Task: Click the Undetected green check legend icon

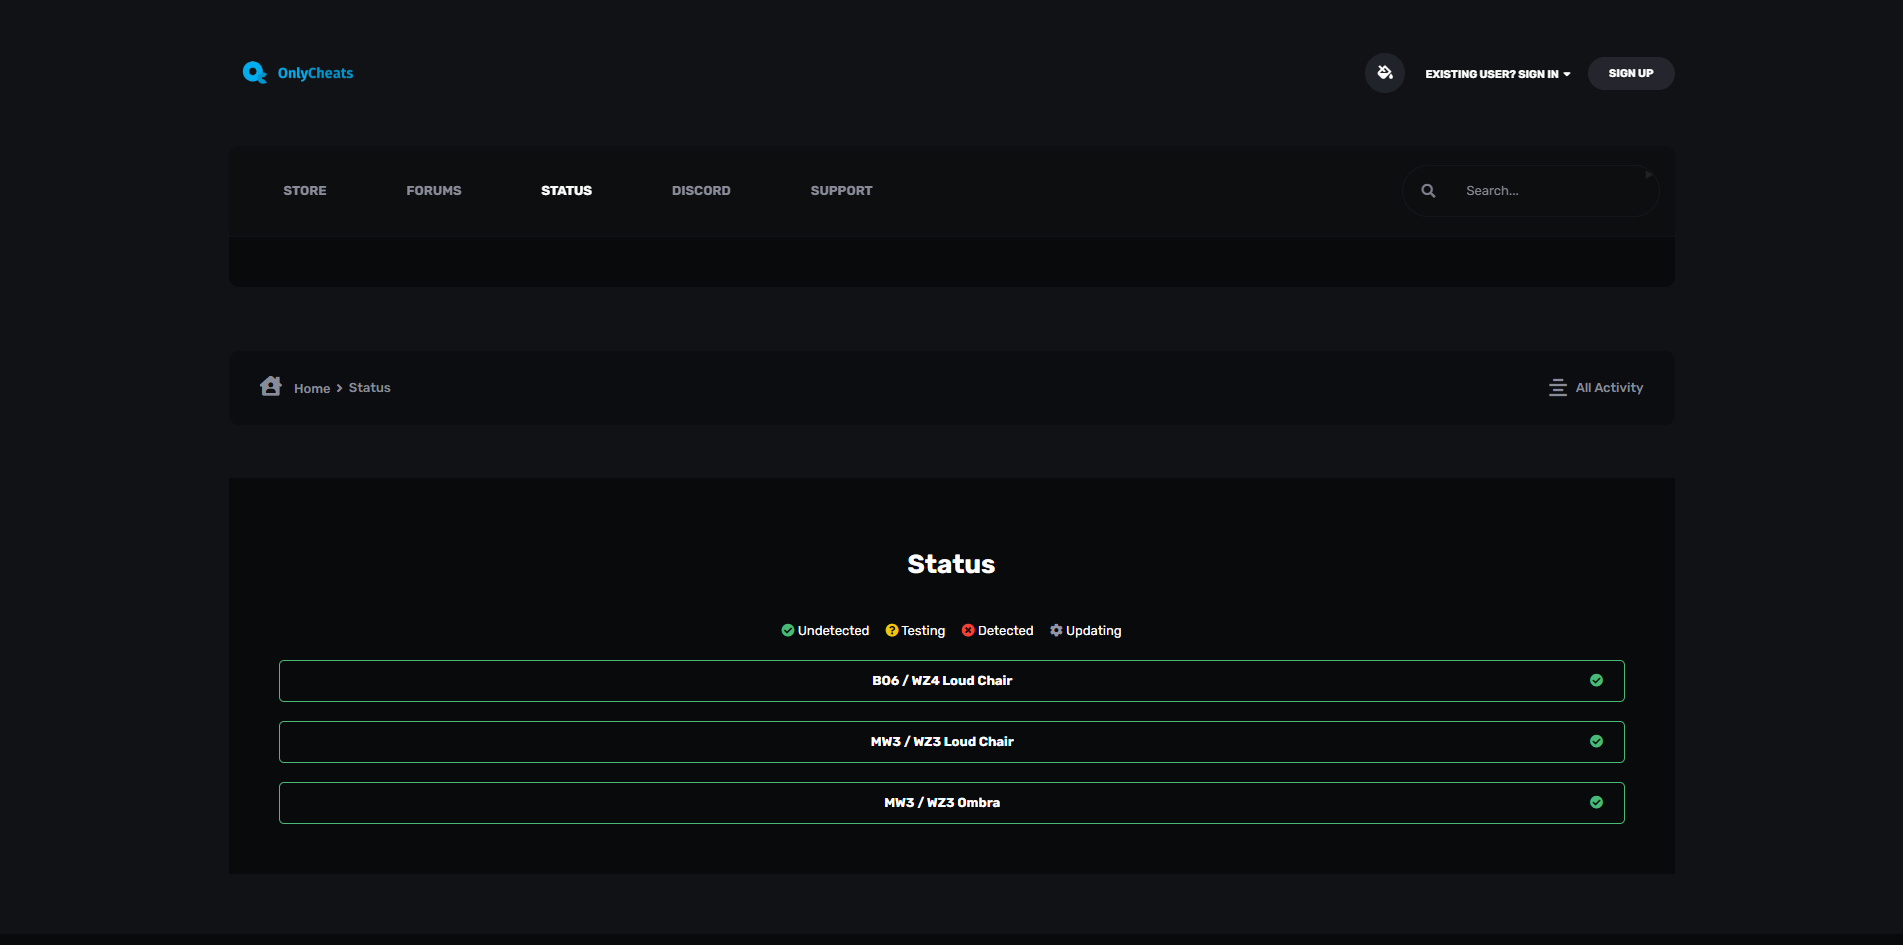Action: (x=788, y=630)
